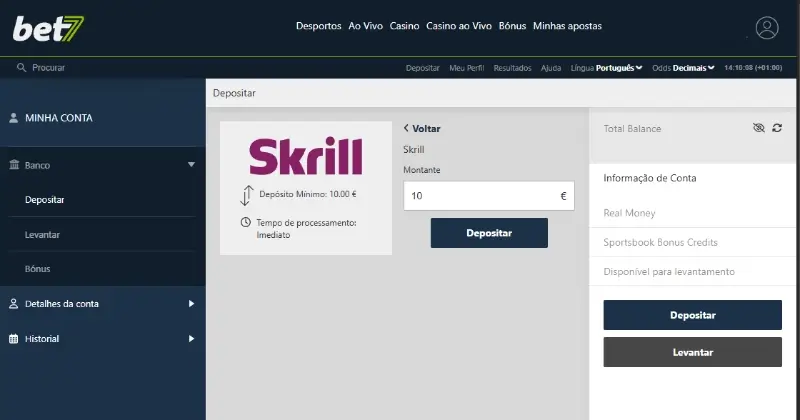
Task: Click the grey Levantar button
Action: [692, 353]
